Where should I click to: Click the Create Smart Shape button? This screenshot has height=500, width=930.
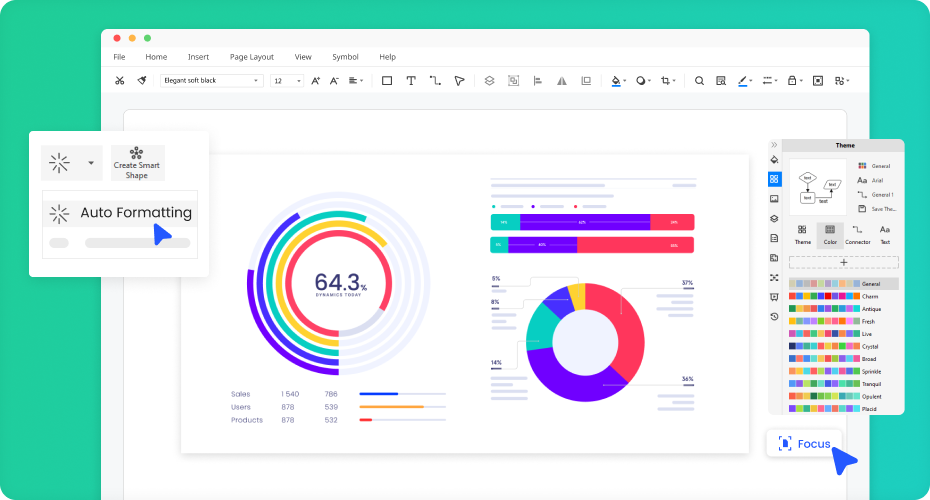(137, 163)
